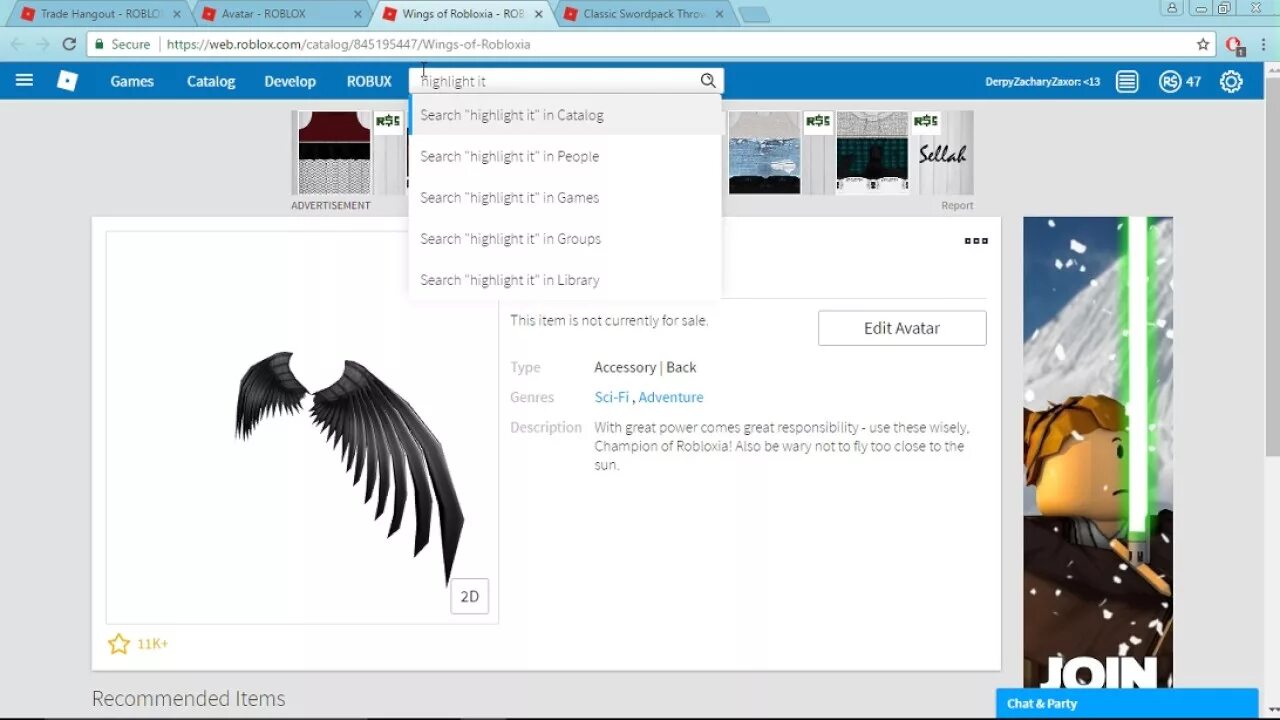
Task: Reload the page with browser refresh
Action: pyautogui.click(x=69, y=44)
